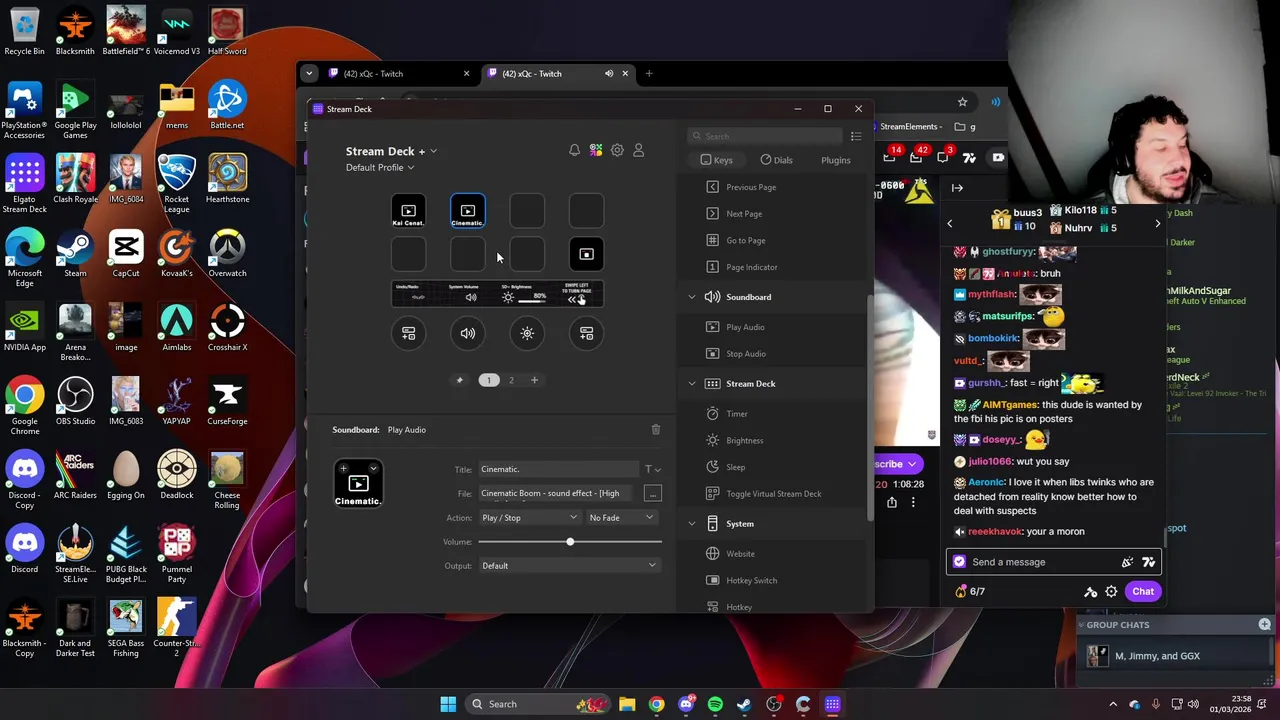The image size is (1280, 720).
Task: Open the Output Default dropdown
Action: (x=569, y=566)
